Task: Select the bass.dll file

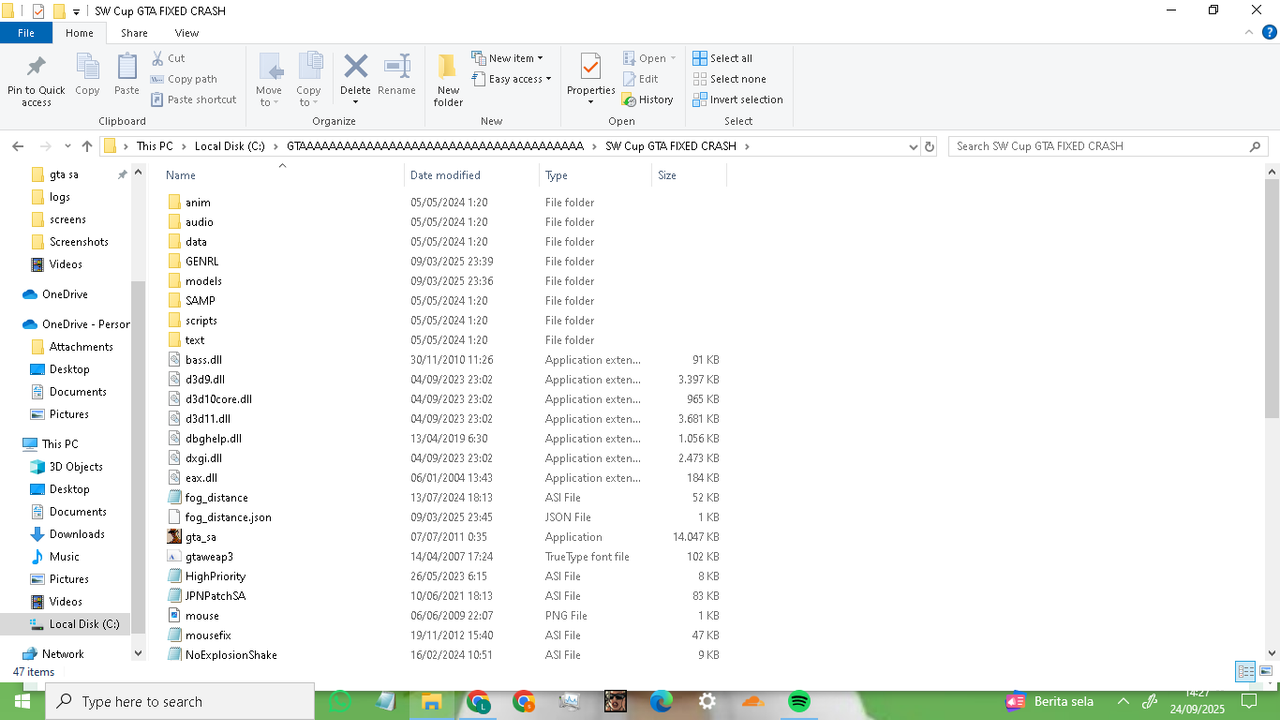Action: point(203,360)
